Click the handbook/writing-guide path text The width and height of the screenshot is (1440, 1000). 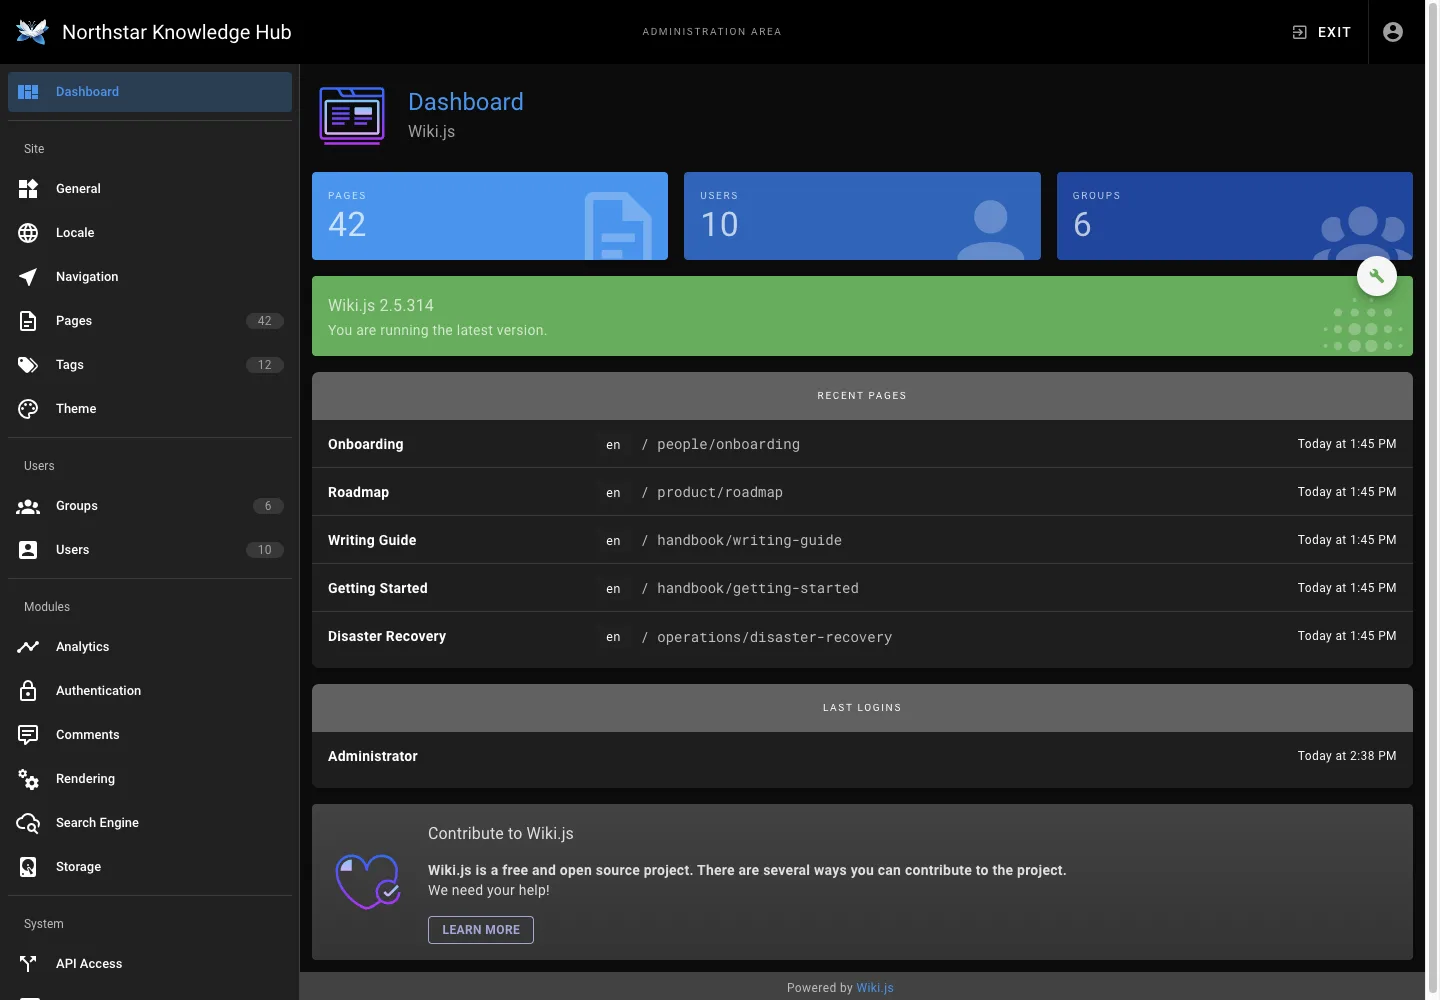point(749,540)
